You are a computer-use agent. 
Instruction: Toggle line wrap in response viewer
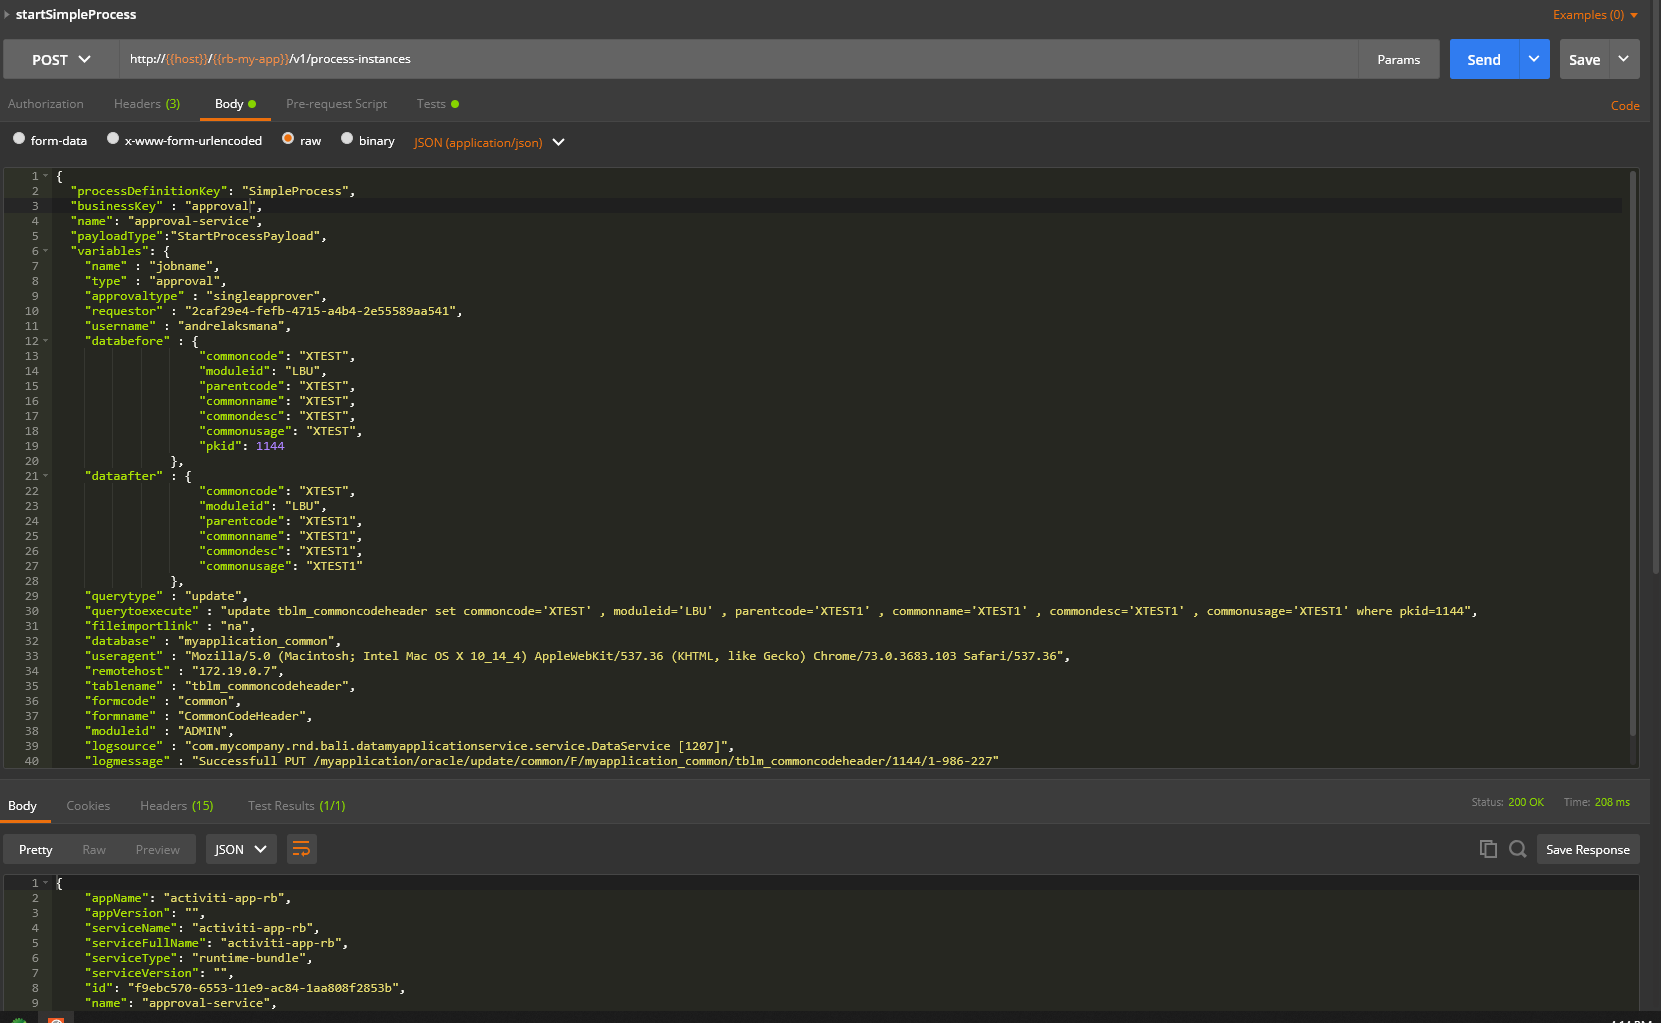tap(301, 849)
